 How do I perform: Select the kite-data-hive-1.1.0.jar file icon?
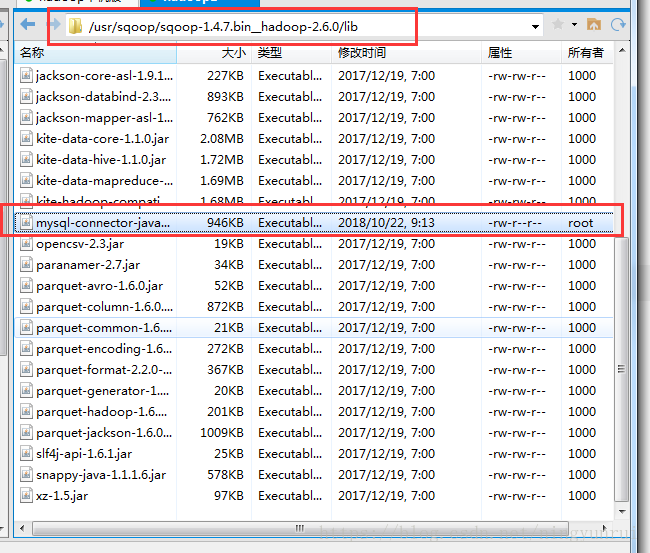(26, 160)
